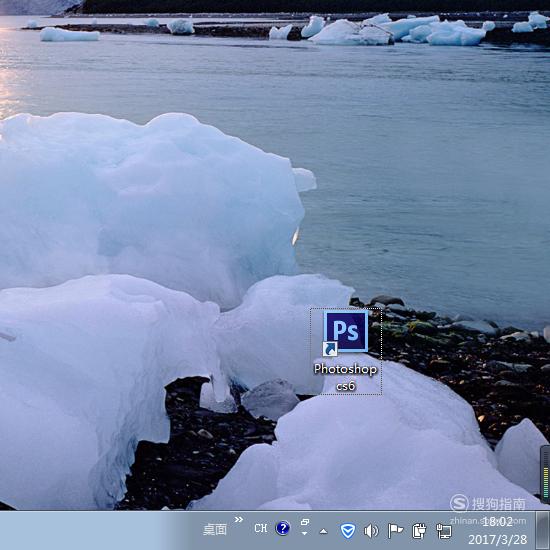Show hidden tray icons arrow

click(323, 532)
